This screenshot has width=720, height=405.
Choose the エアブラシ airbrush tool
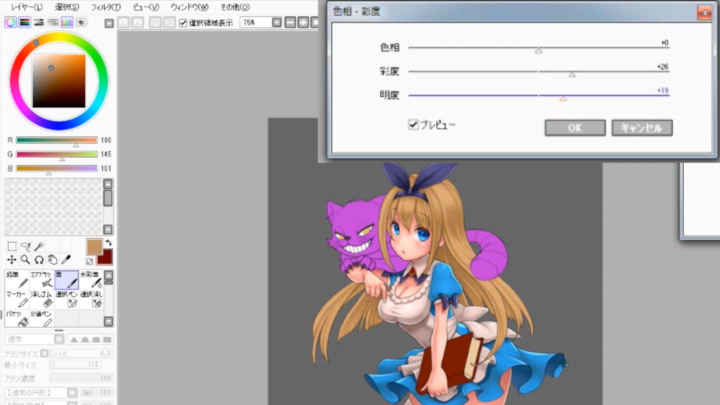coord(42,280)
